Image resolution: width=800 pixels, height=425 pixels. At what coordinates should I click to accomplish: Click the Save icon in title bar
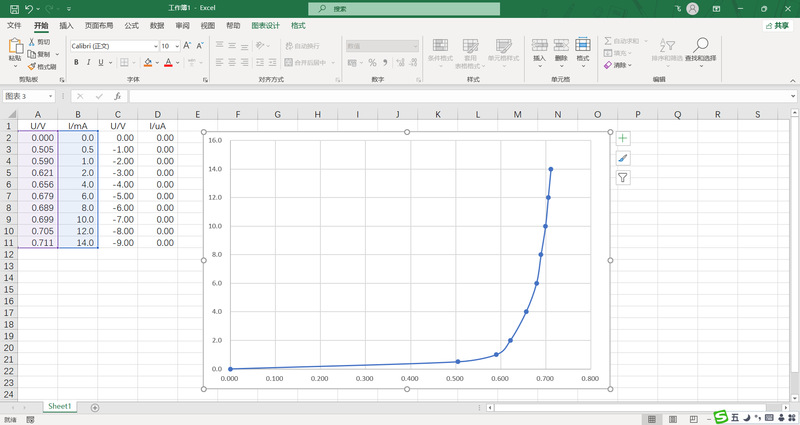point(14,9)
